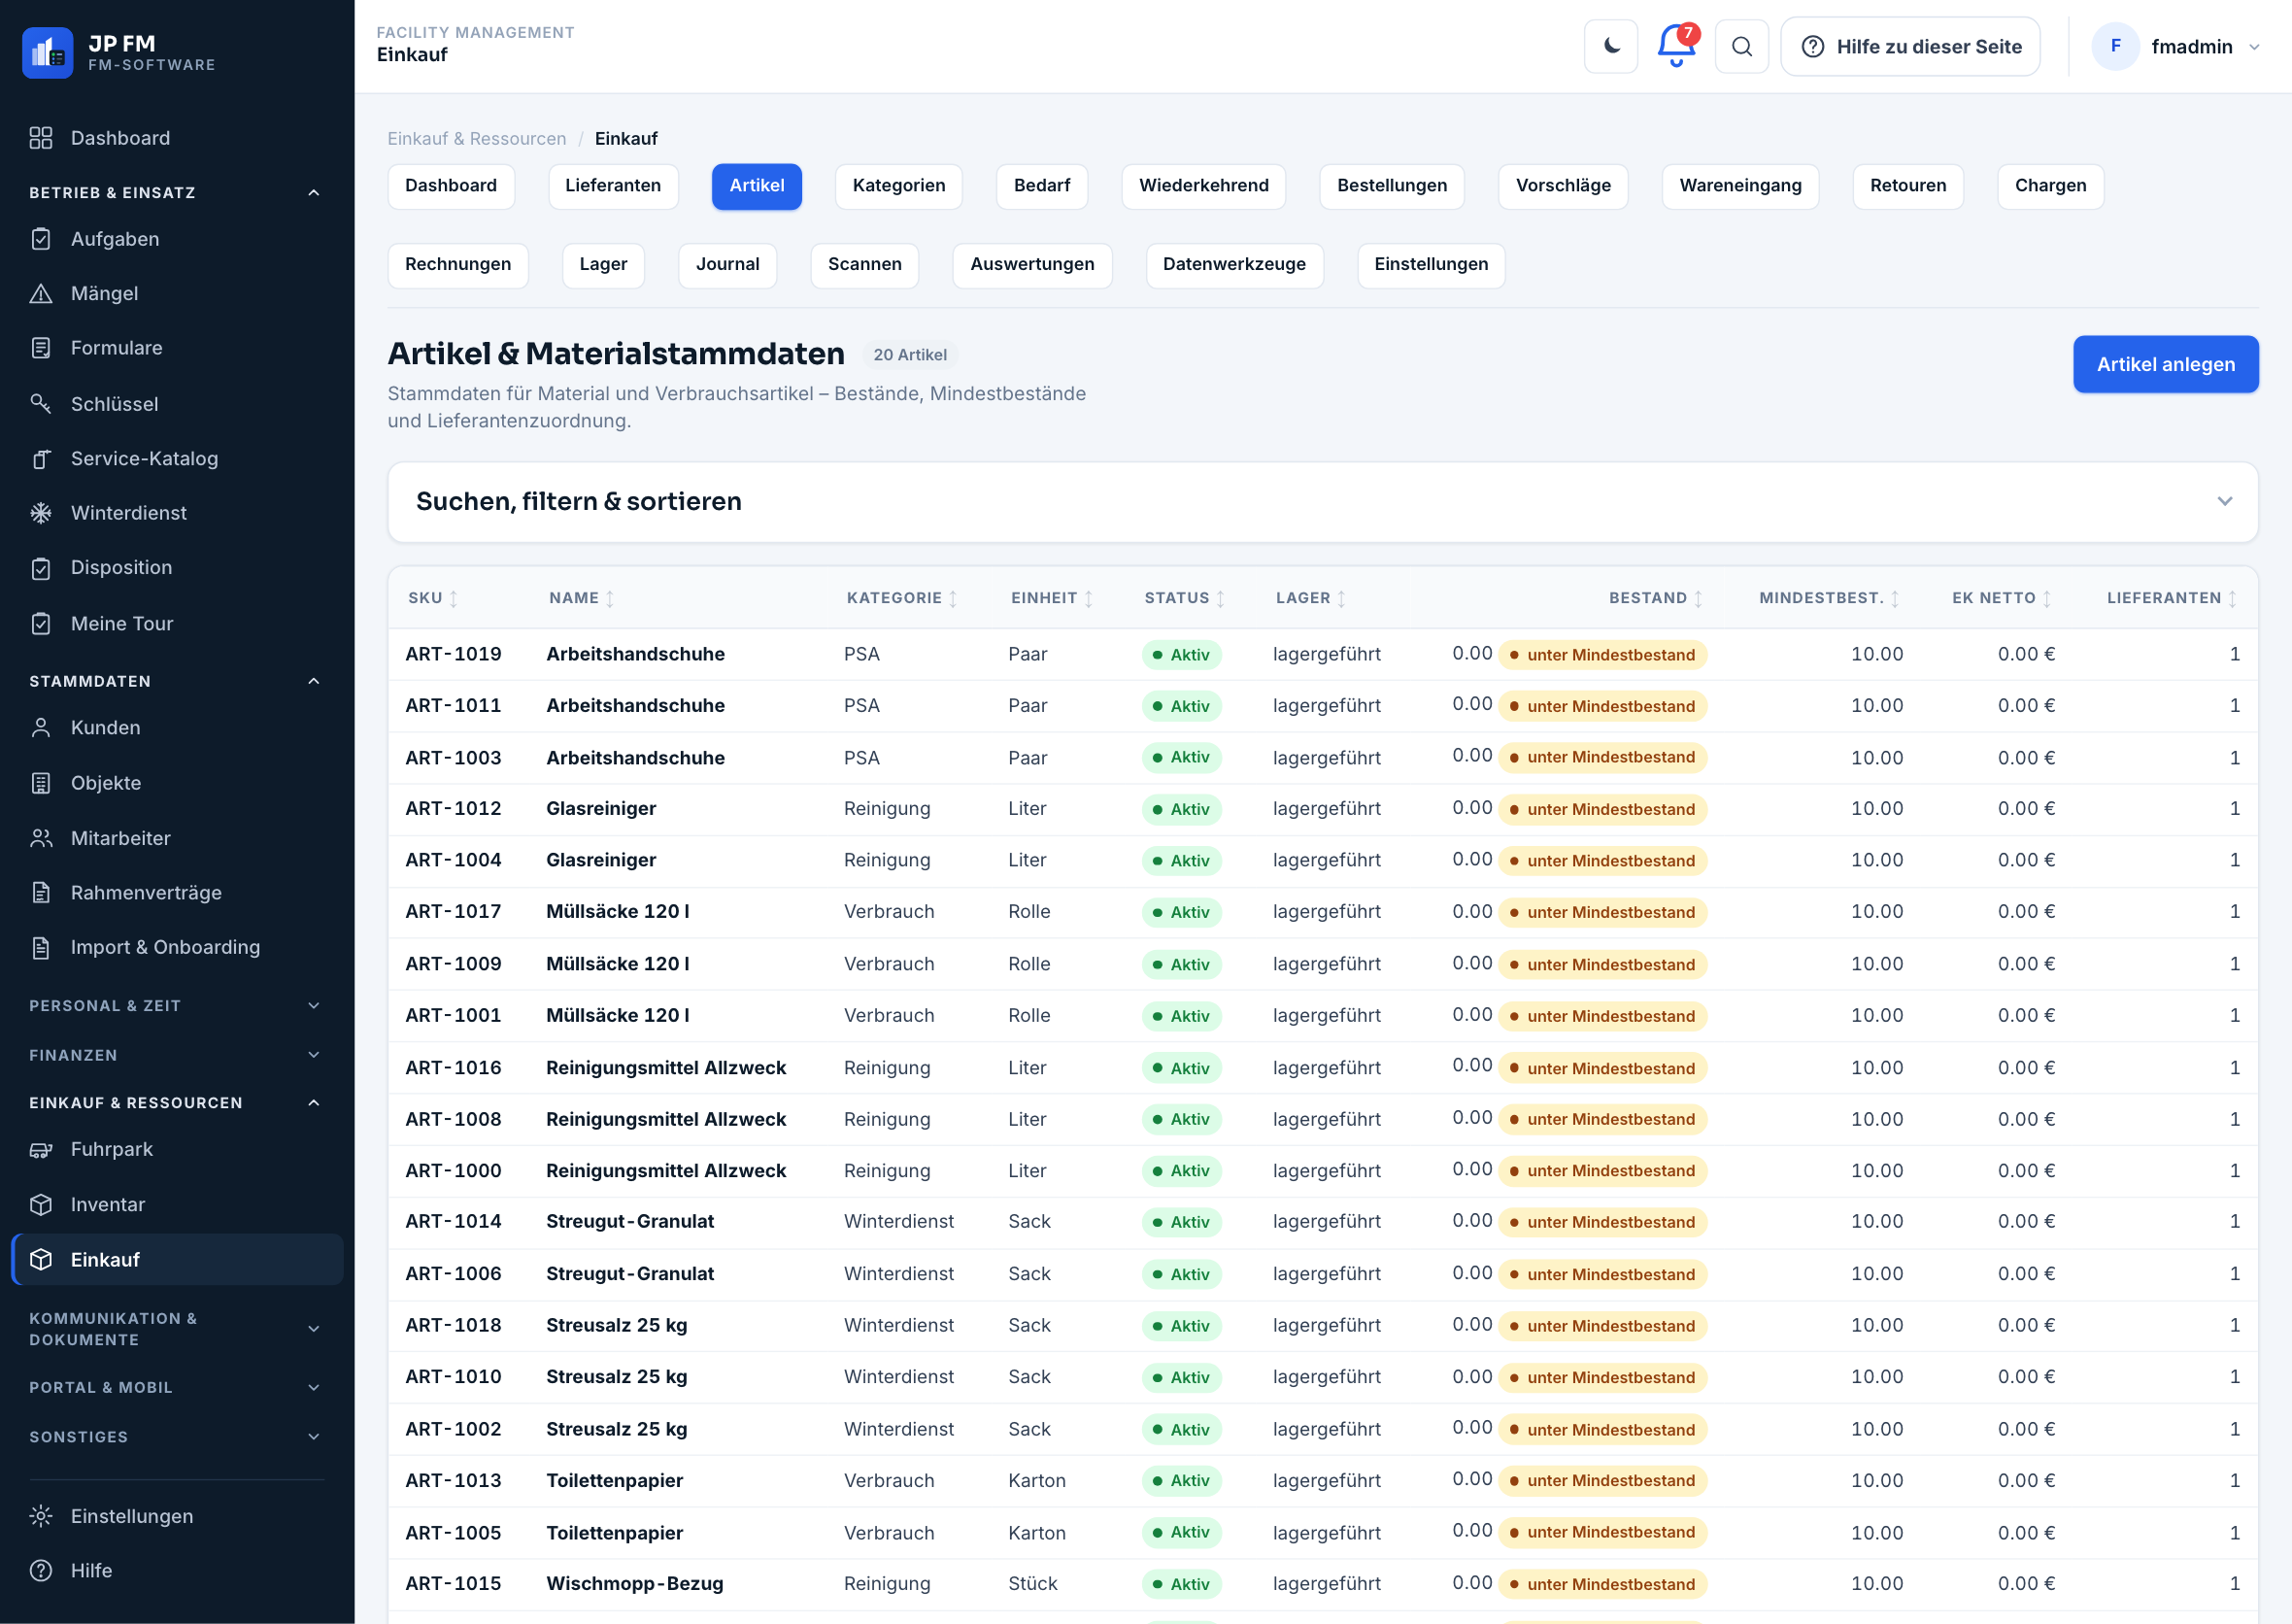The image size is (2292, 1624).
Task: Open article ART-1019 Arbeitshandschuhe
Action: click(1322, 654)
